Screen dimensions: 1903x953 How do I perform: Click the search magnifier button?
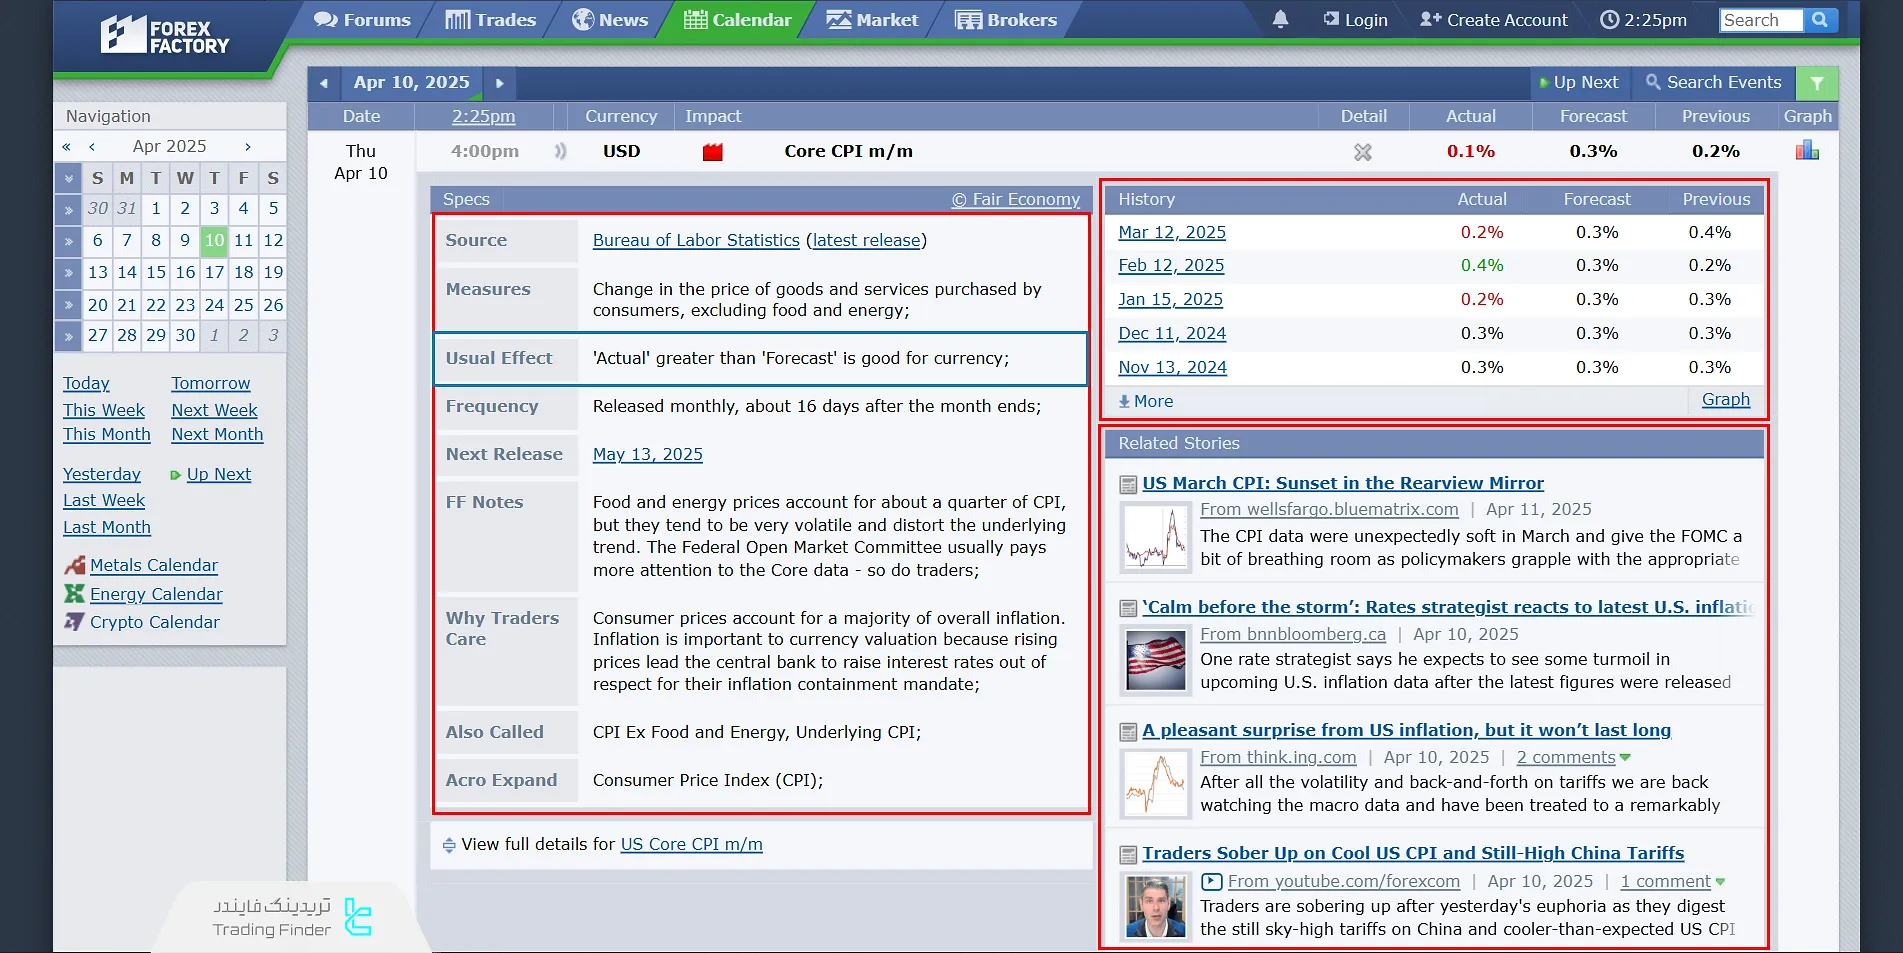(1820, 20)
